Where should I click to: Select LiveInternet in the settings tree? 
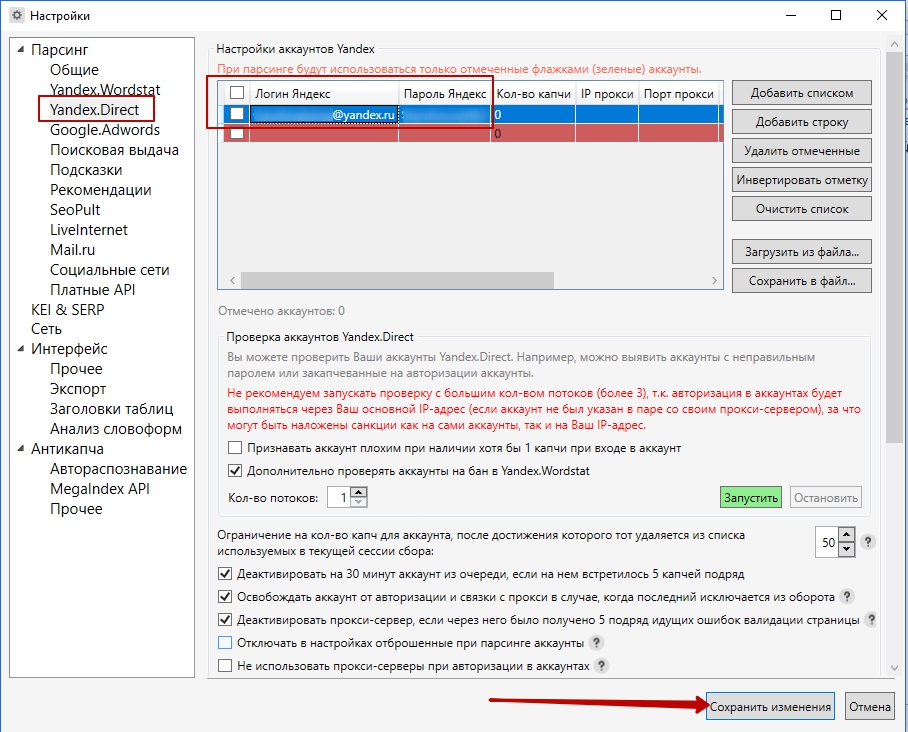[x=89, y=230]
